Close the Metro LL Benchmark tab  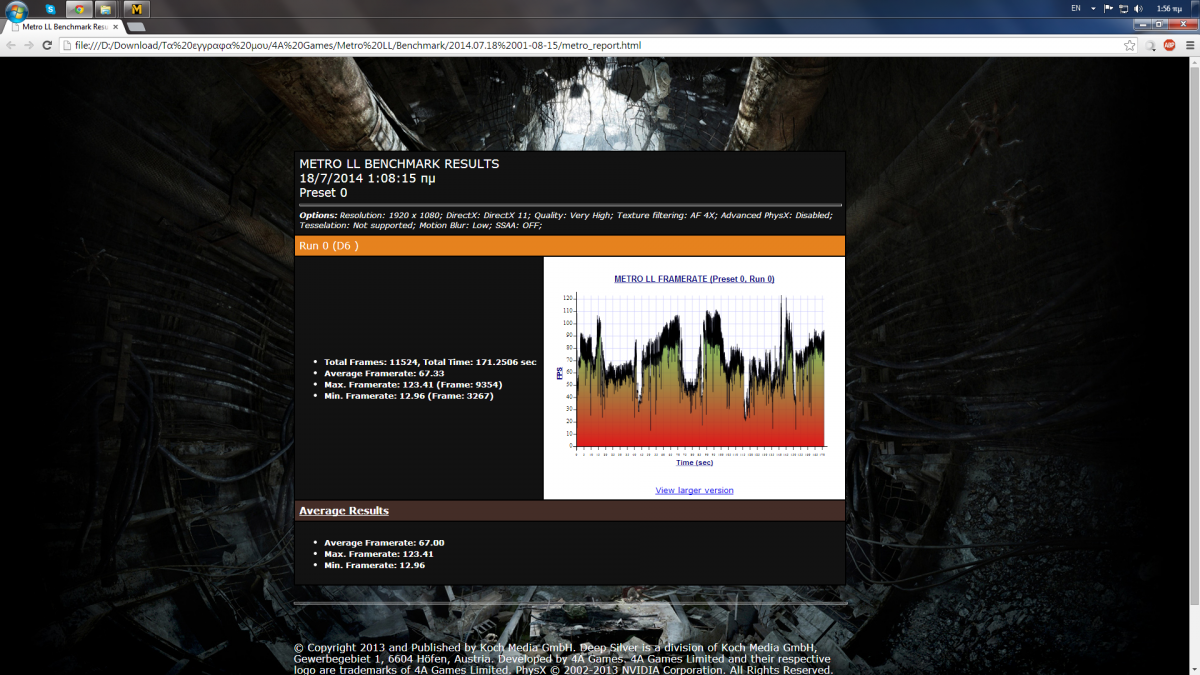pyautogui.click(x=113, y=26)
